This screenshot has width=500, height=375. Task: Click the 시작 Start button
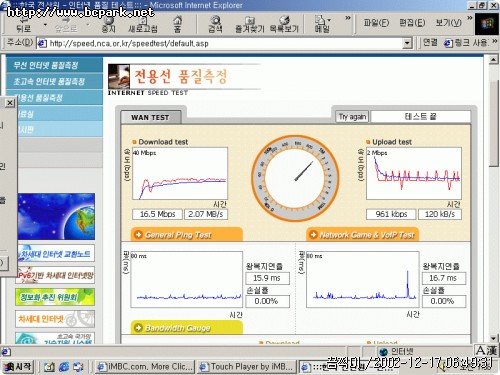[x=18, y=367]
